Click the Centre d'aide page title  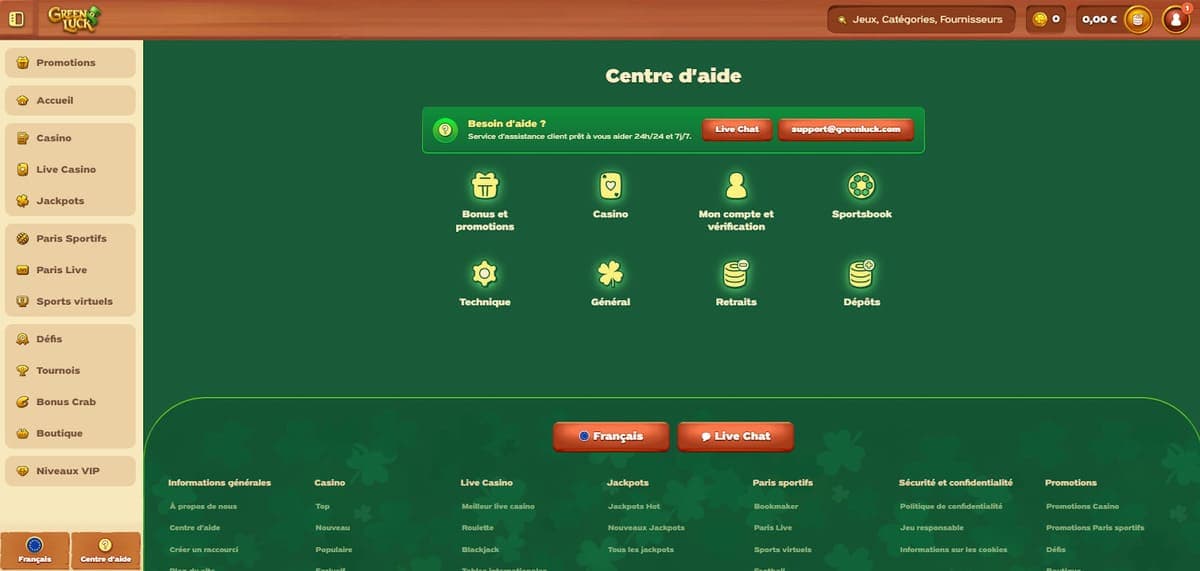coord(673,76)
